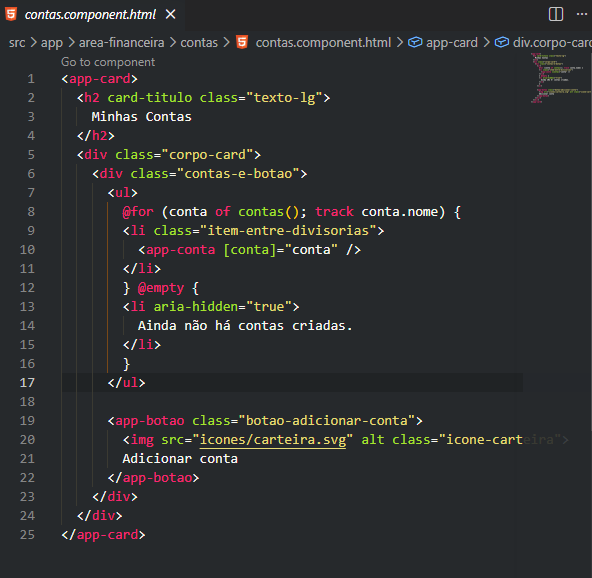The image size is (592, 578).
Task: Click the line number 8 gutter
Action: coord(31,211)
